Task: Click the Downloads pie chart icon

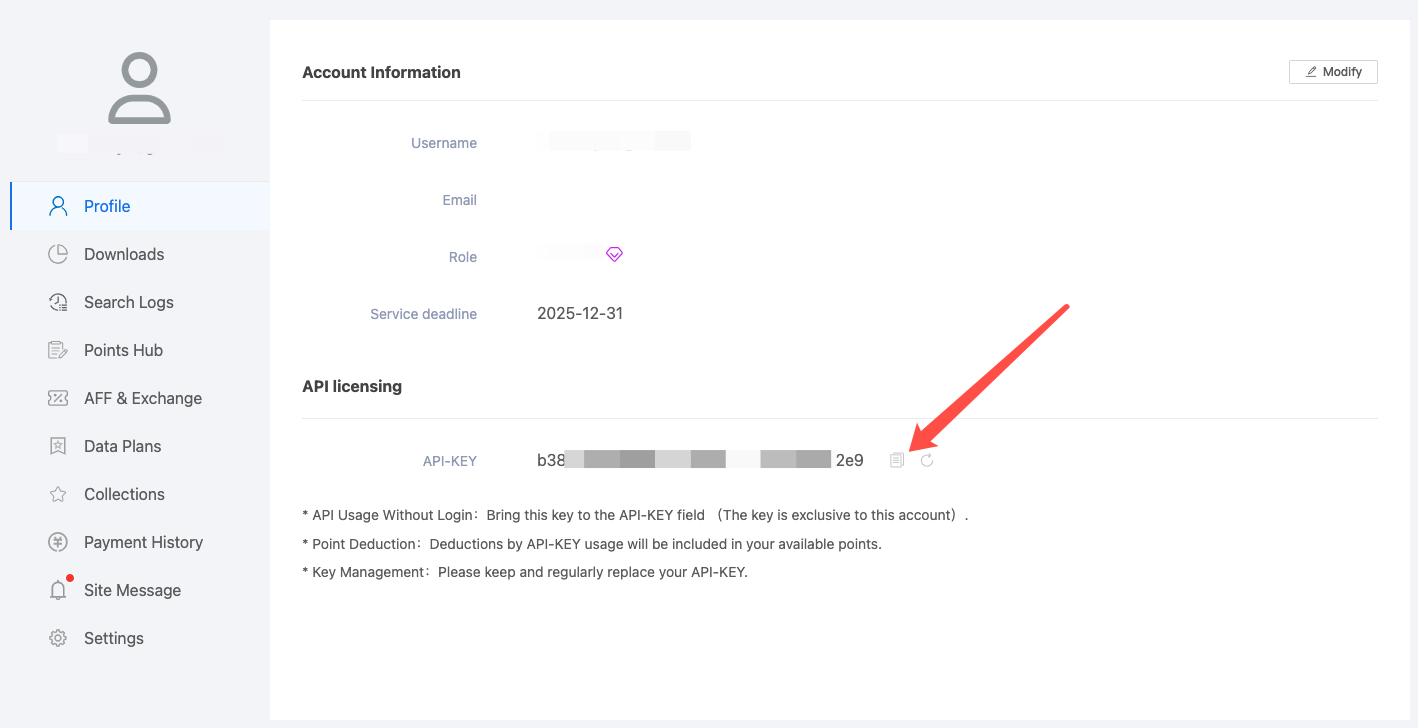Action: tap(58, 254)
